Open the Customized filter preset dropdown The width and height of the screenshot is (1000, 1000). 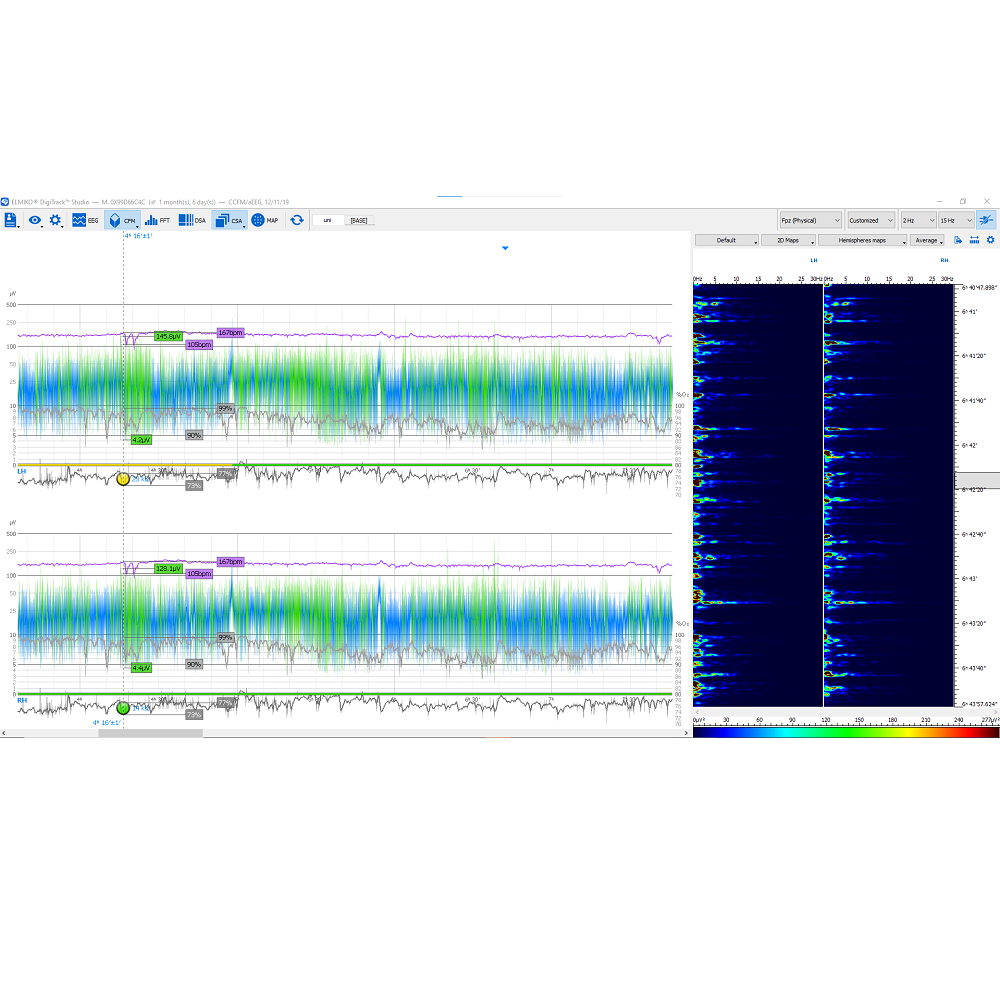coord(870,220)
